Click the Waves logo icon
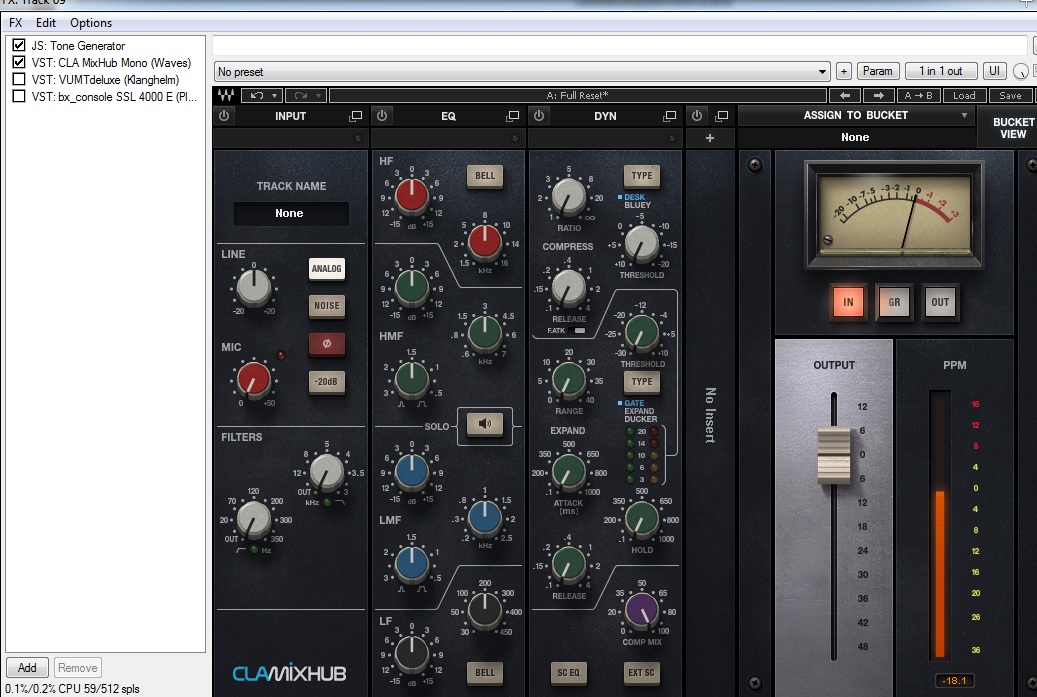Screen dimensions: 1037x697 226,95
